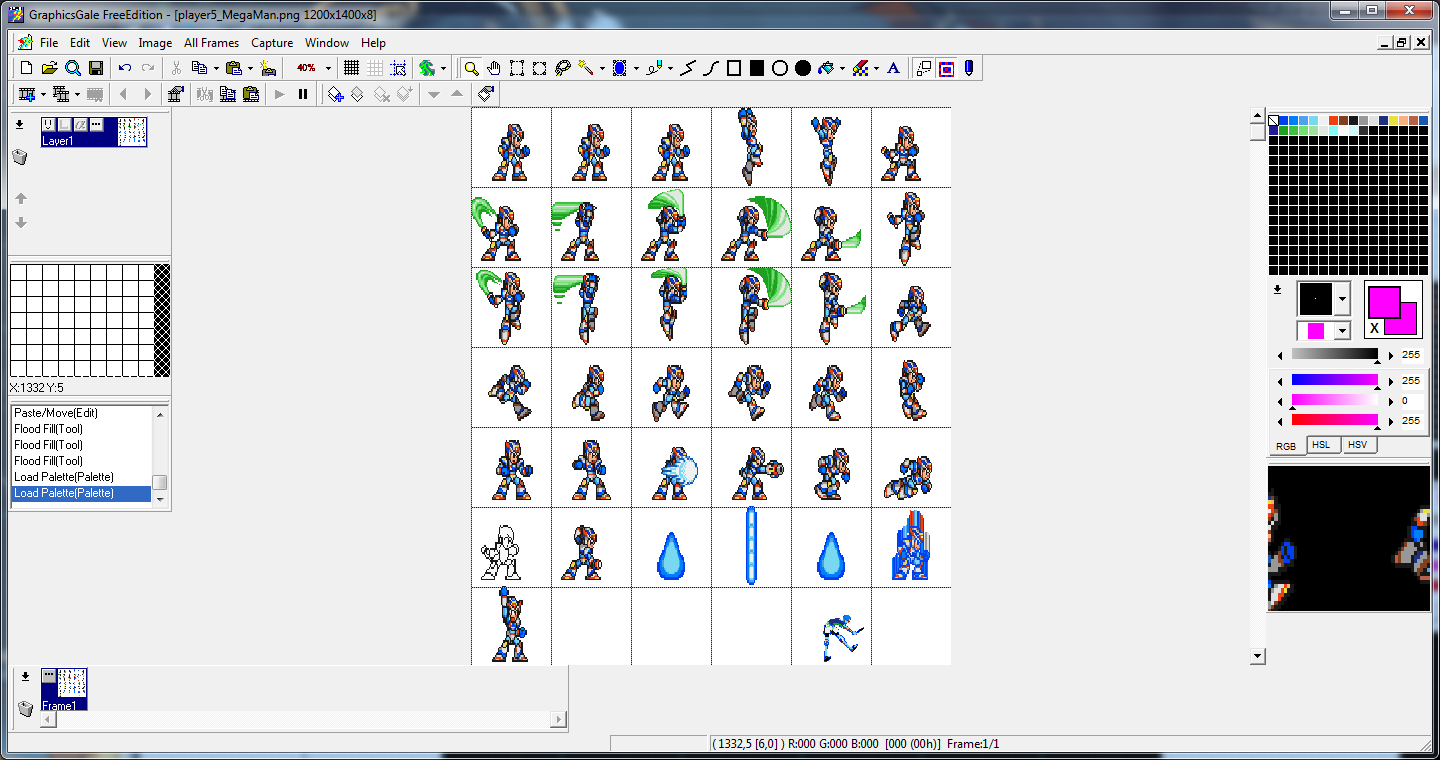Image resolution: width=1440 pixels, height=760 pixels.
Task: Open frame properties house icon
Action: (x=176, y=94)
